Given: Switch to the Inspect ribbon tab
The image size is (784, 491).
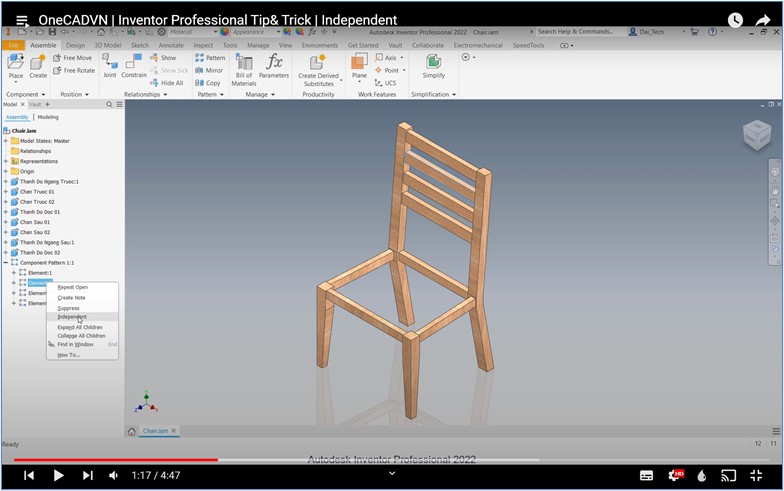Looking at the screenshot, I should [x=203, y=45].
